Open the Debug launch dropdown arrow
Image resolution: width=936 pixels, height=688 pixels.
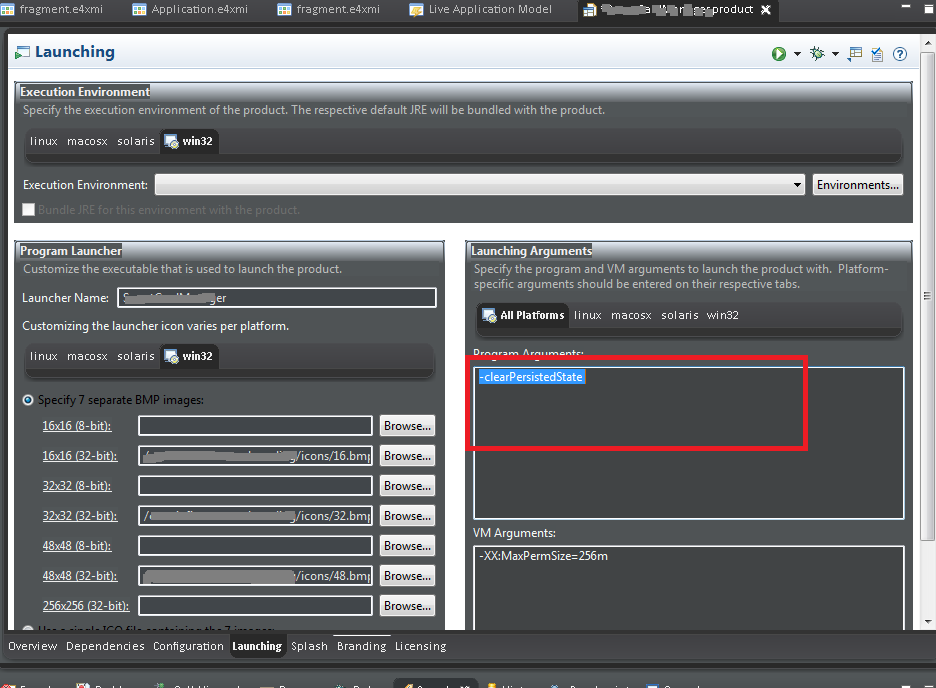pyautogui.click(x=835, y=54)
